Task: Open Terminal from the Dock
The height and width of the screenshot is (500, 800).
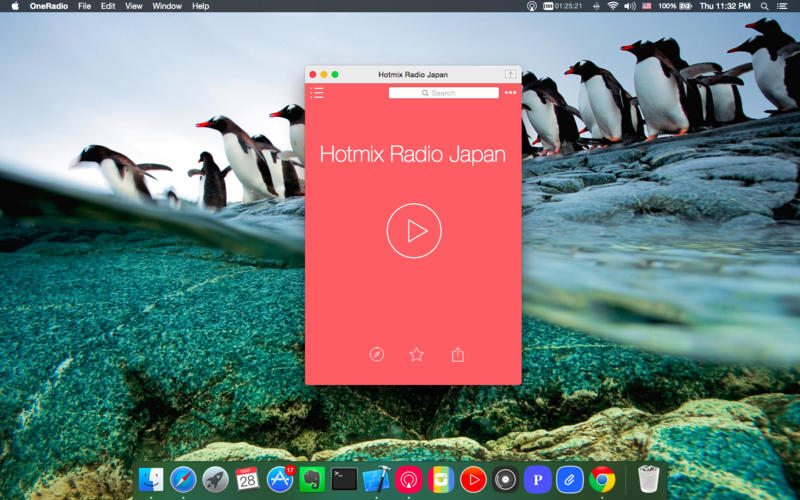Action: click(x=344, y=480)
